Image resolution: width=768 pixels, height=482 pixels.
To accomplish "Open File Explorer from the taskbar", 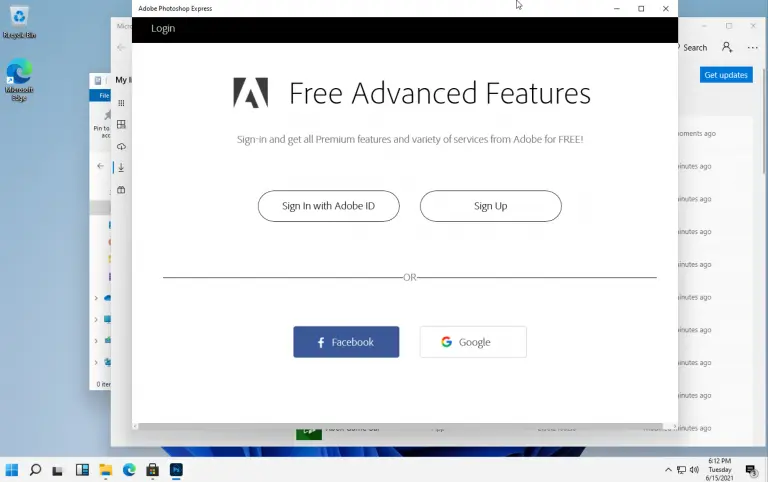I will click(x=105, y=470).
